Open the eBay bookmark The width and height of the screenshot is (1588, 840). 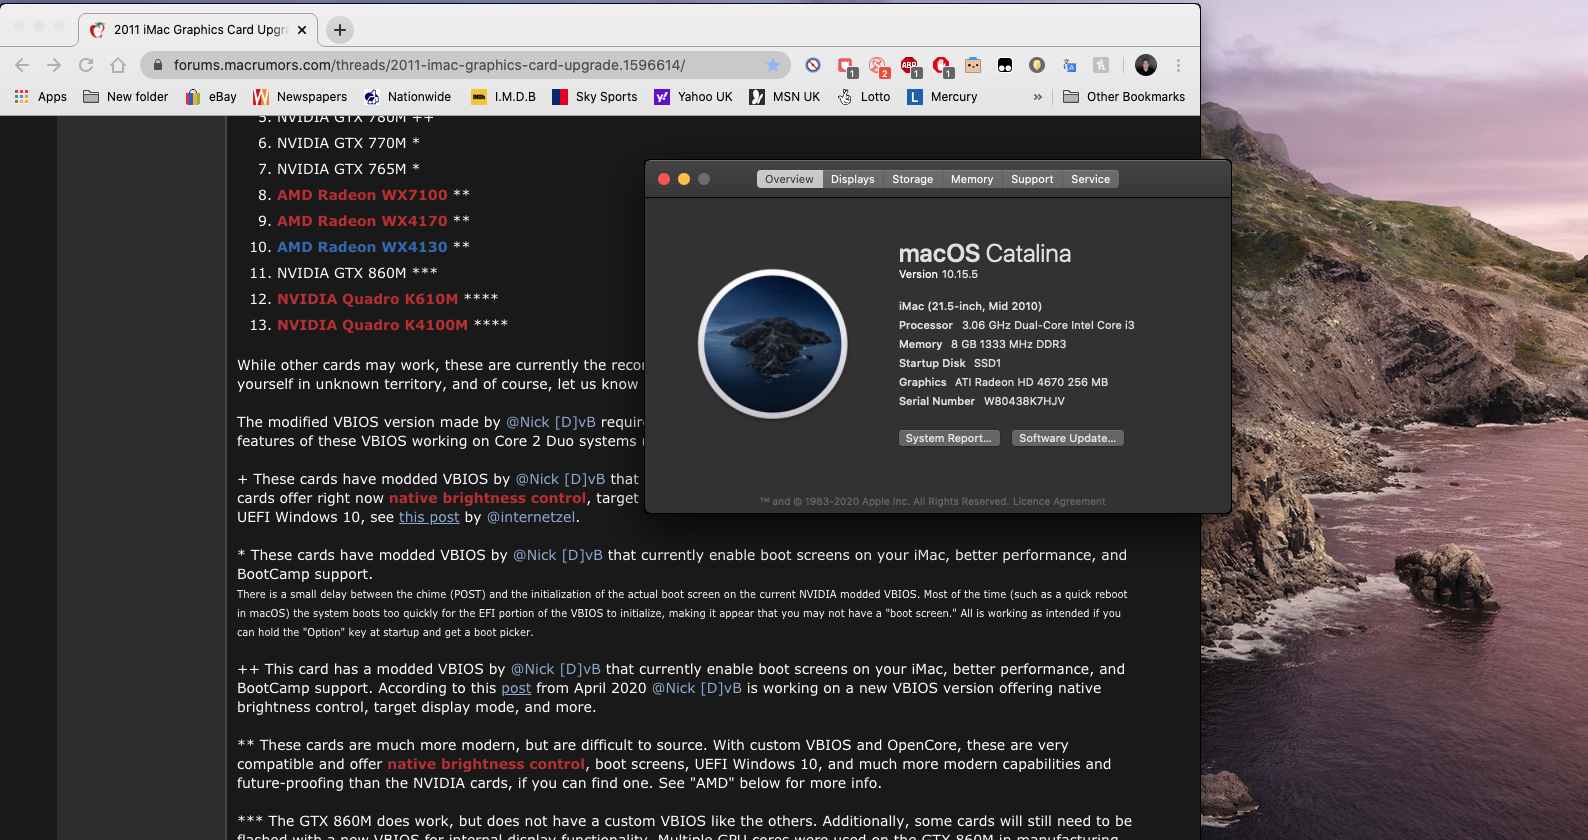click(211, 97)
